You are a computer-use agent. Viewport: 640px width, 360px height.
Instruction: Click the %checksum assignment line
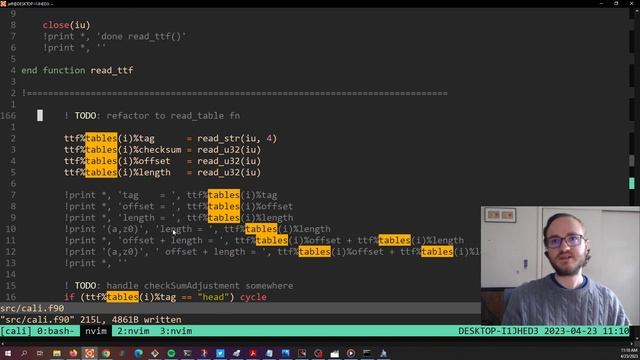pyautogui.click(x=162, y=150)
